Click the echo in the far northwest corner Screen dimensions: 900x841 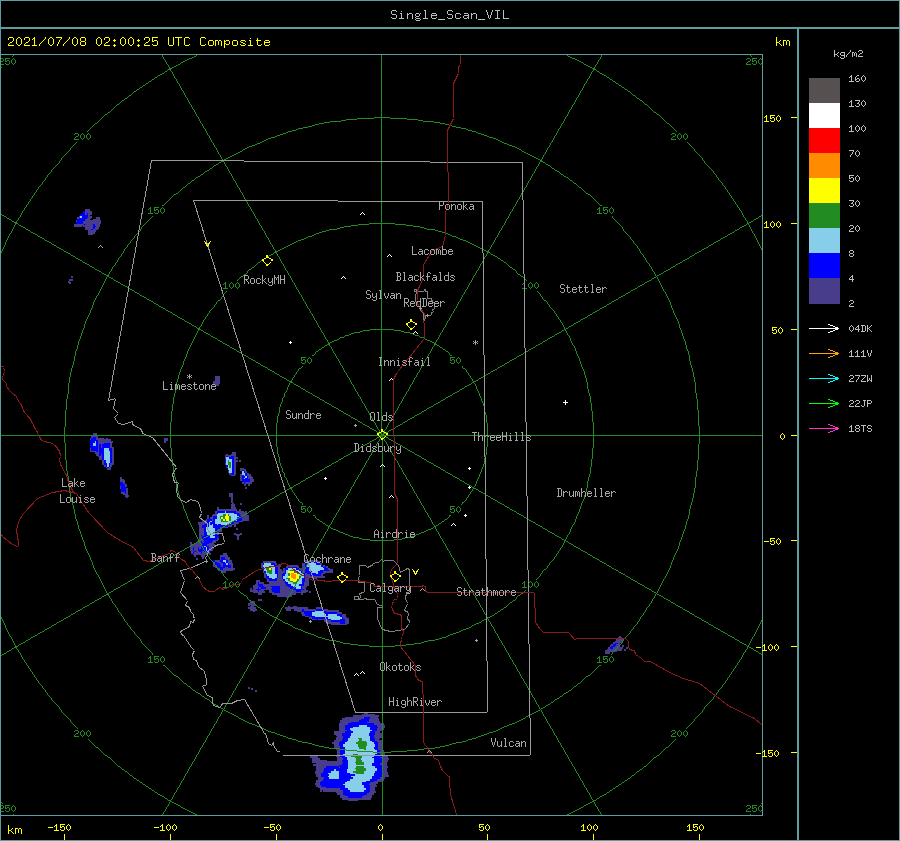[x=88, y=222]
